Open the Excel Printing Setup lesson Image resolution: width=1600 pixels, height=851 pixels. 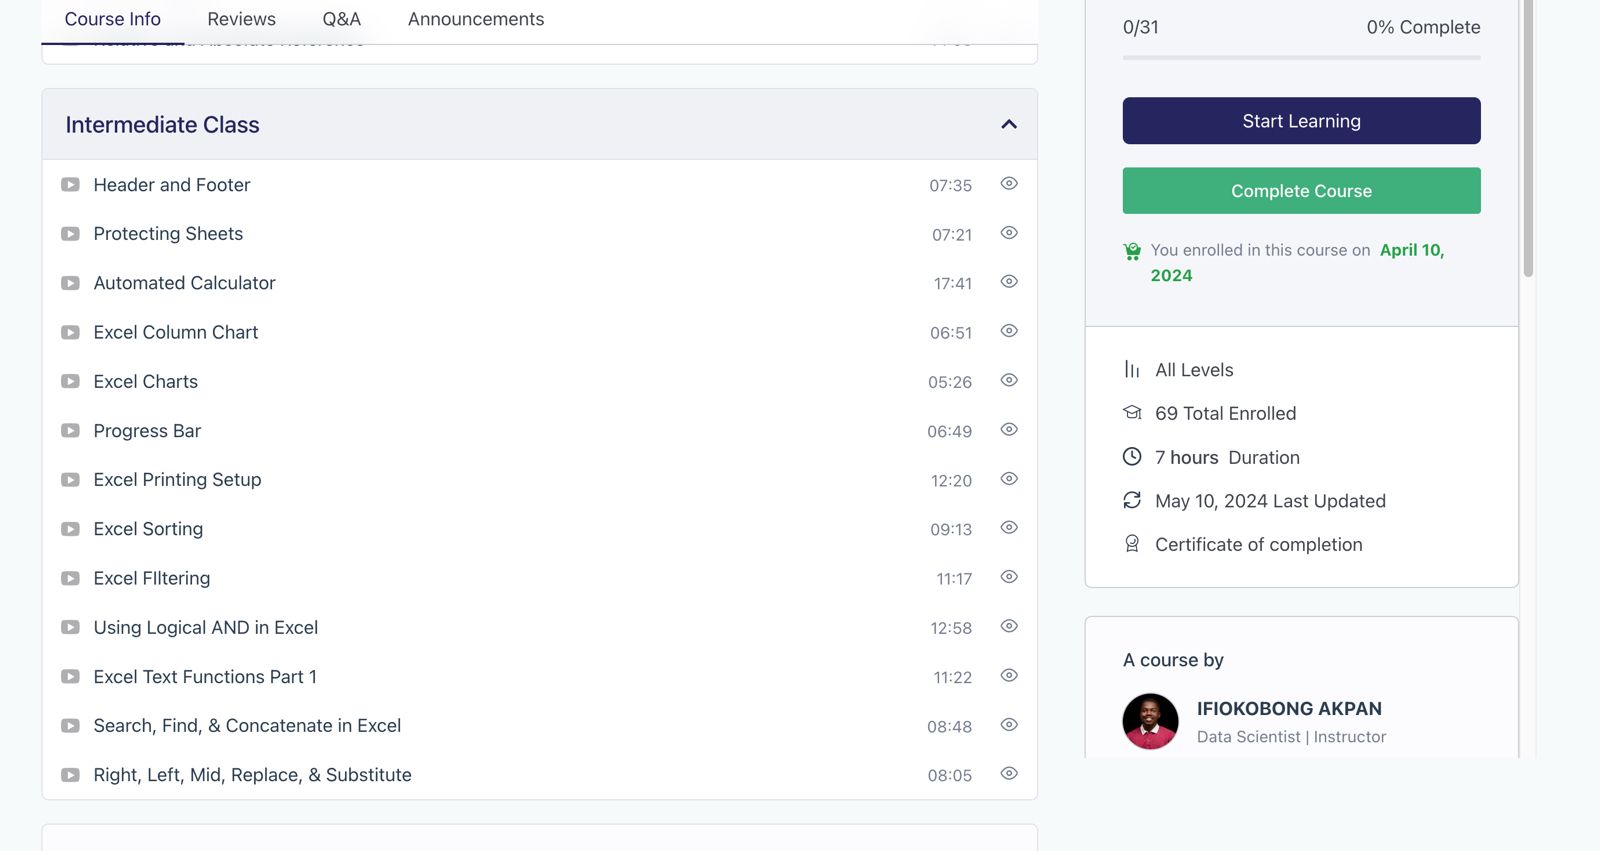pyautogui.click(x=177, y=480)
